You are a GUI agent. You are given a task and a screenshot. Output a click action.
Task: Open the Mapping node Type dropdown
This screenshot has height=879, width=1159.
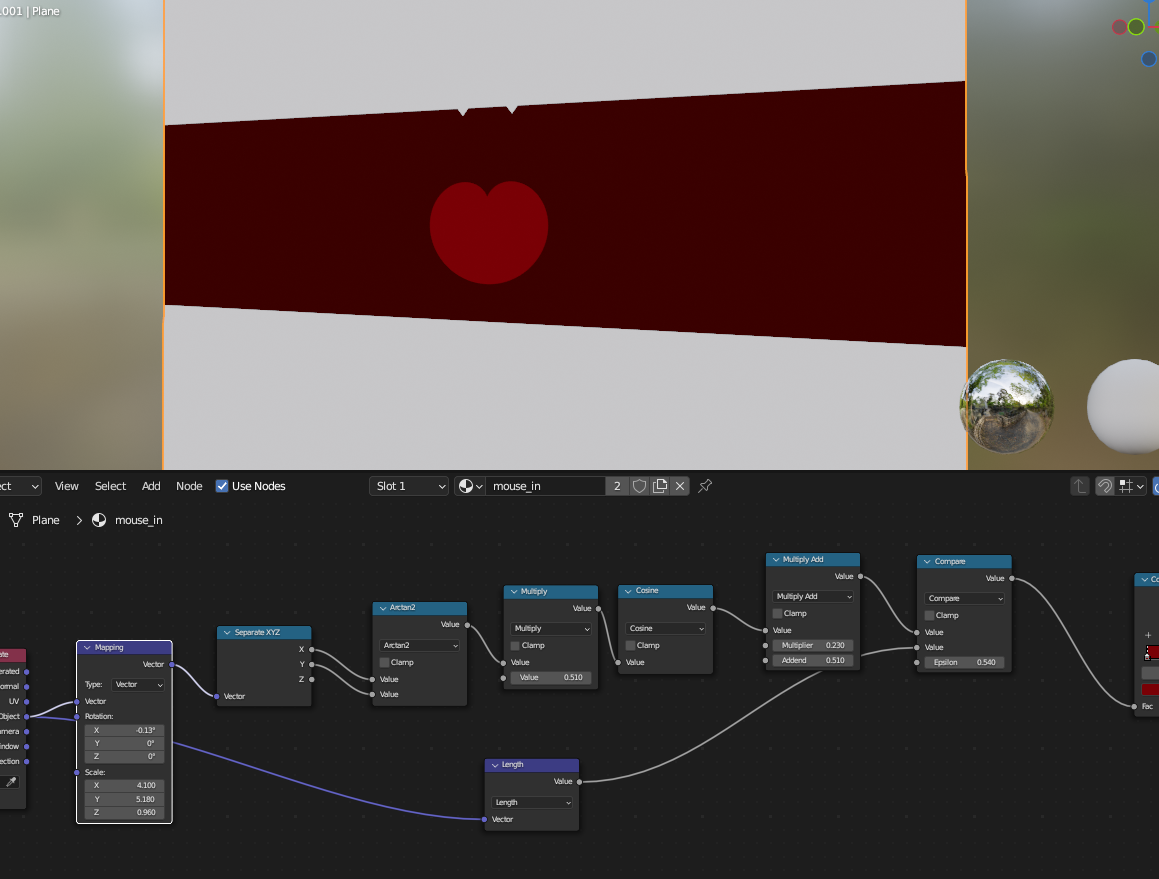pos(138,685)
